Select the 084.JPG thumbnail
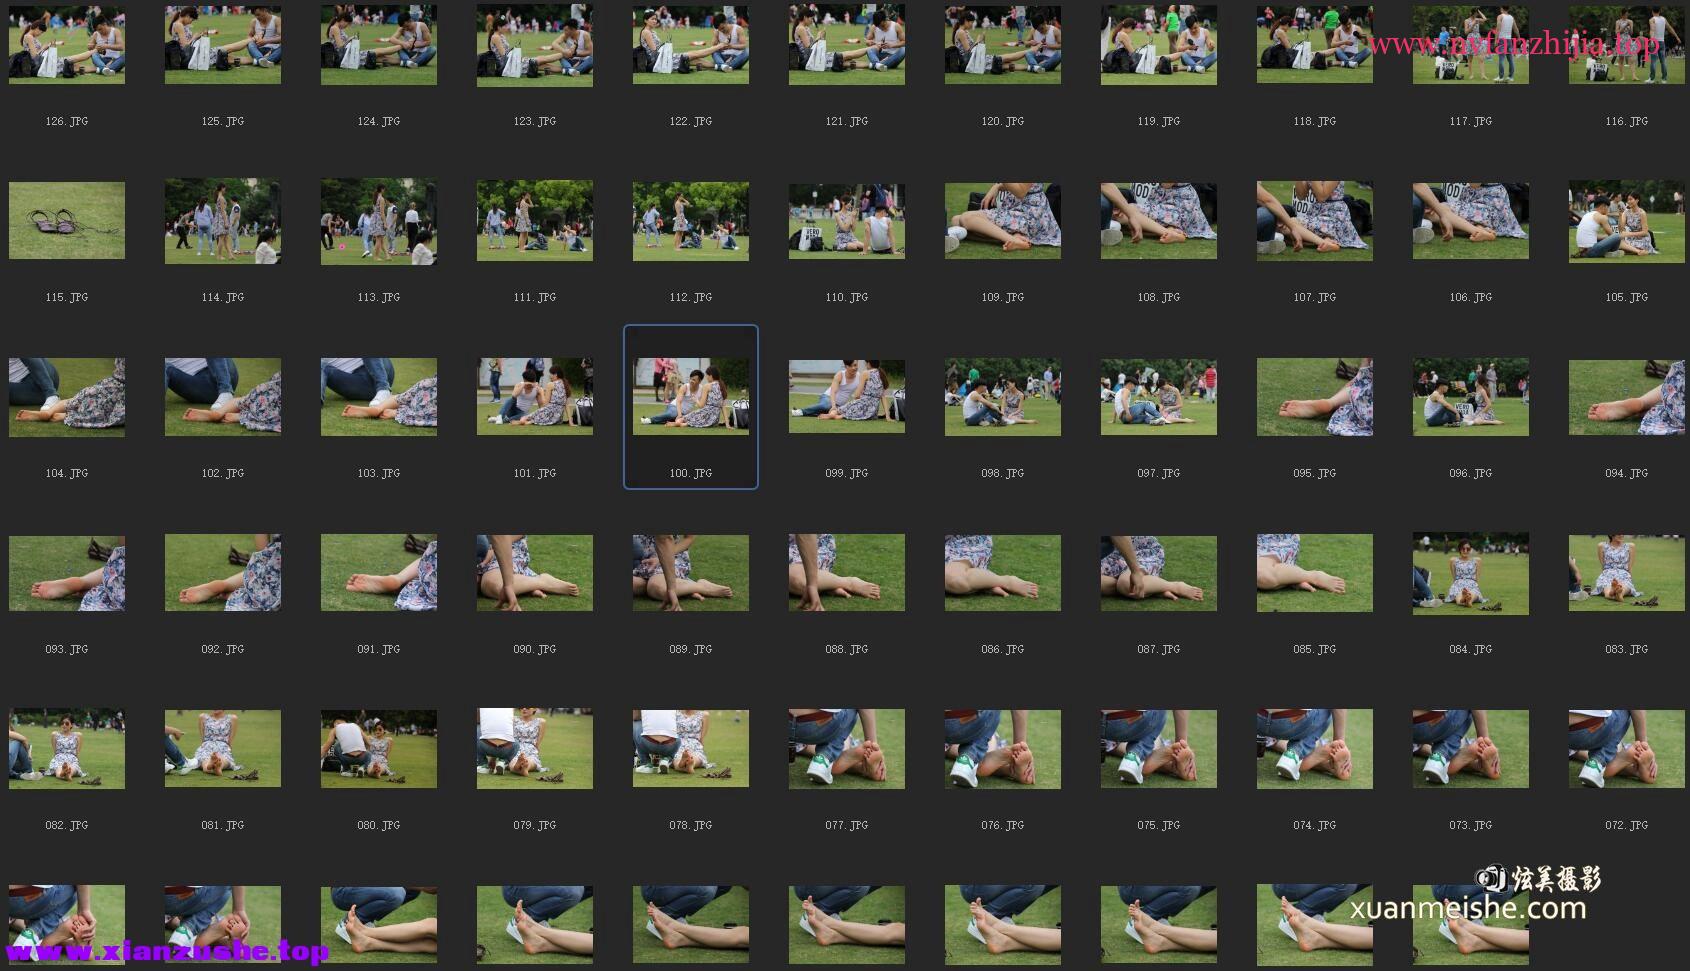Image resolution: width=1690 pixels, height=971 pixels. pyautogui.click(x=1471, y=573)
